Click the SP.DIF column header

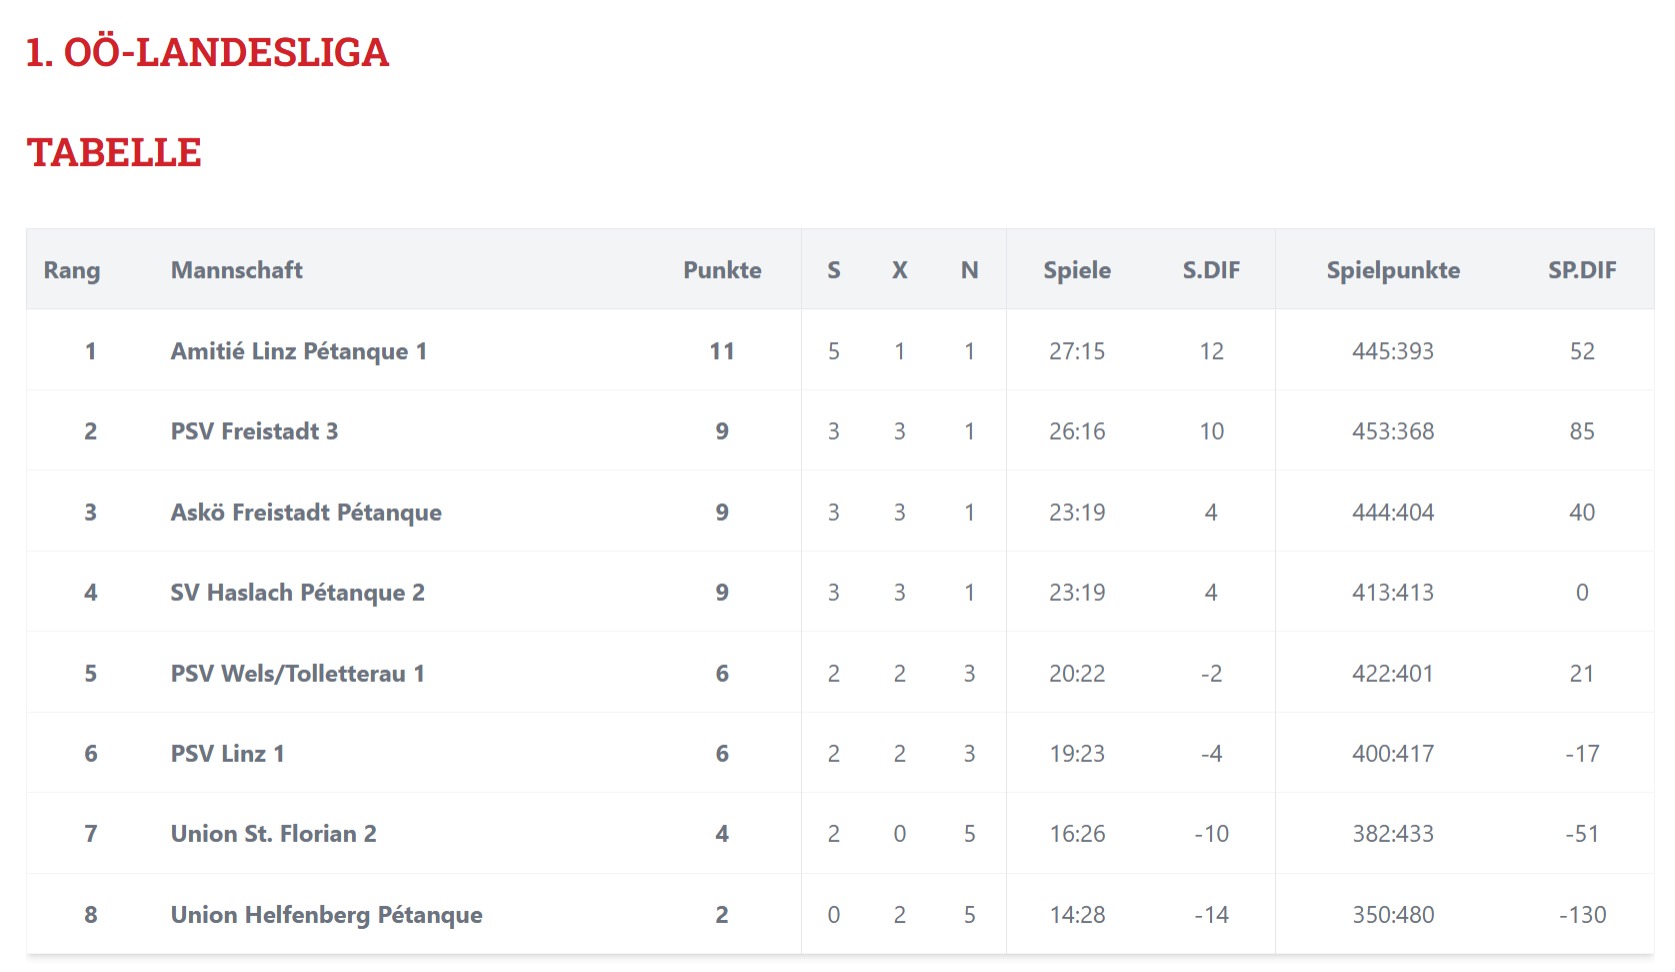point(1582,270)
